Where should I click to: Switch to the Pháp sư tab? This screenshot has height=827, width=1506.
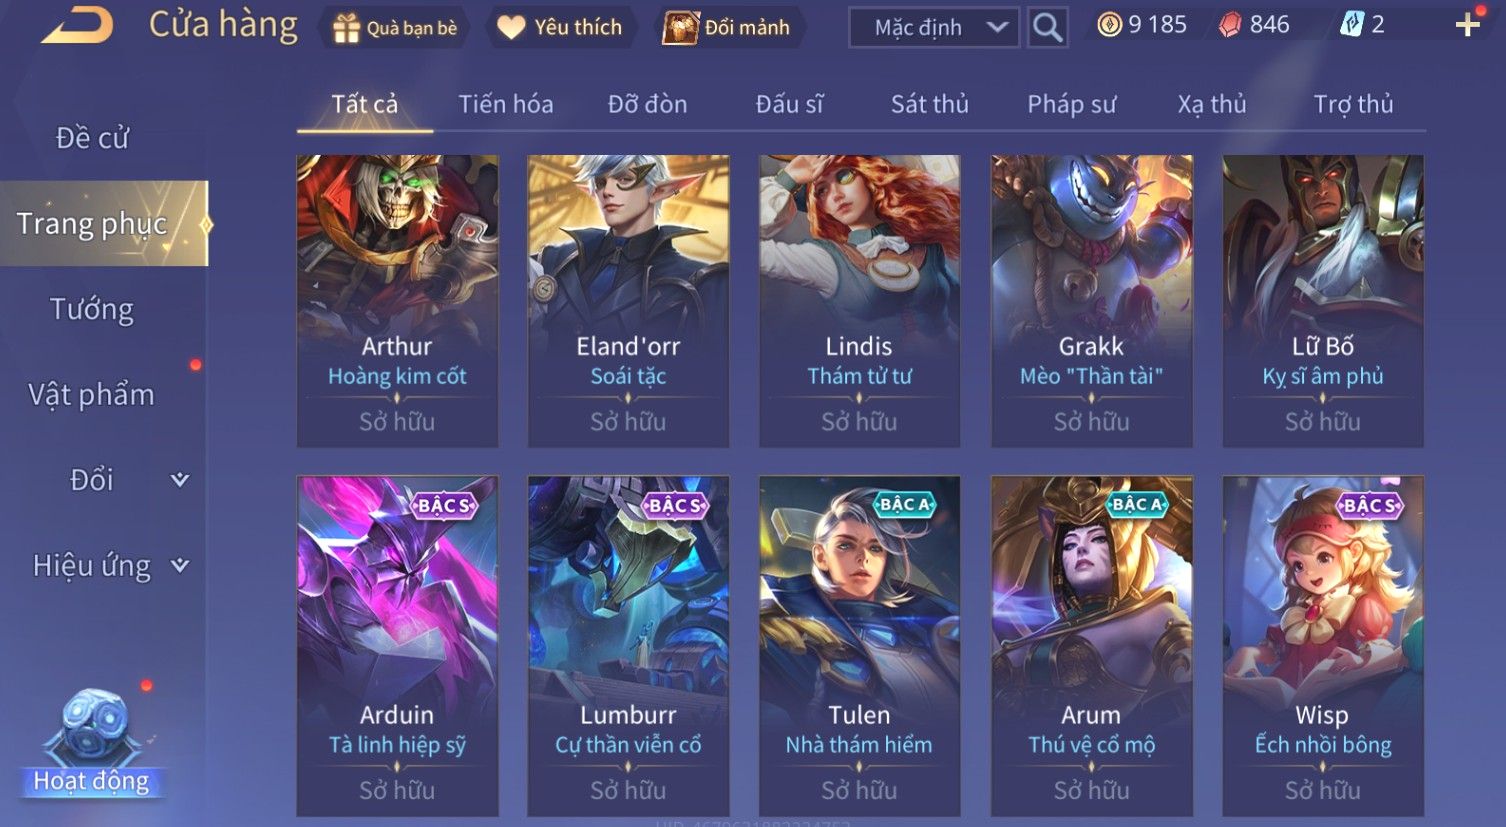click(1071, 104)
